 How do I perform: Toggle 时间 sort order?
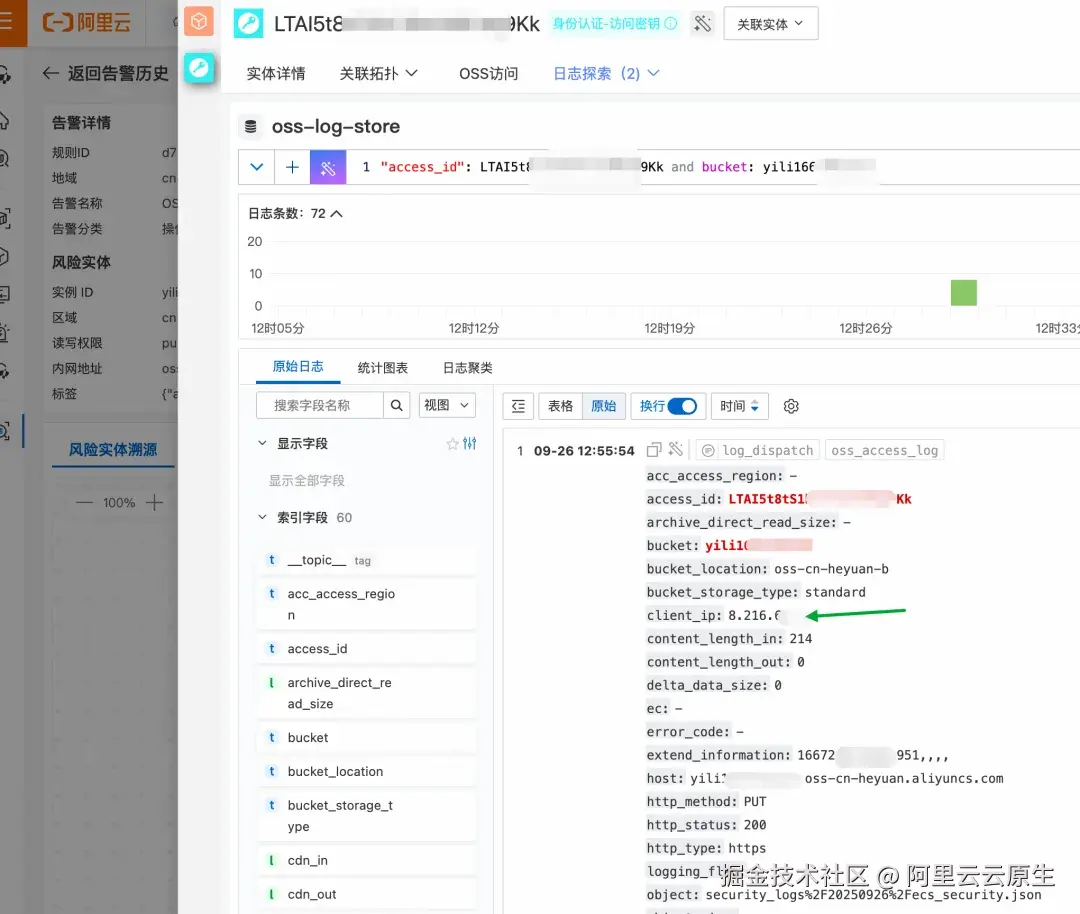739,406
